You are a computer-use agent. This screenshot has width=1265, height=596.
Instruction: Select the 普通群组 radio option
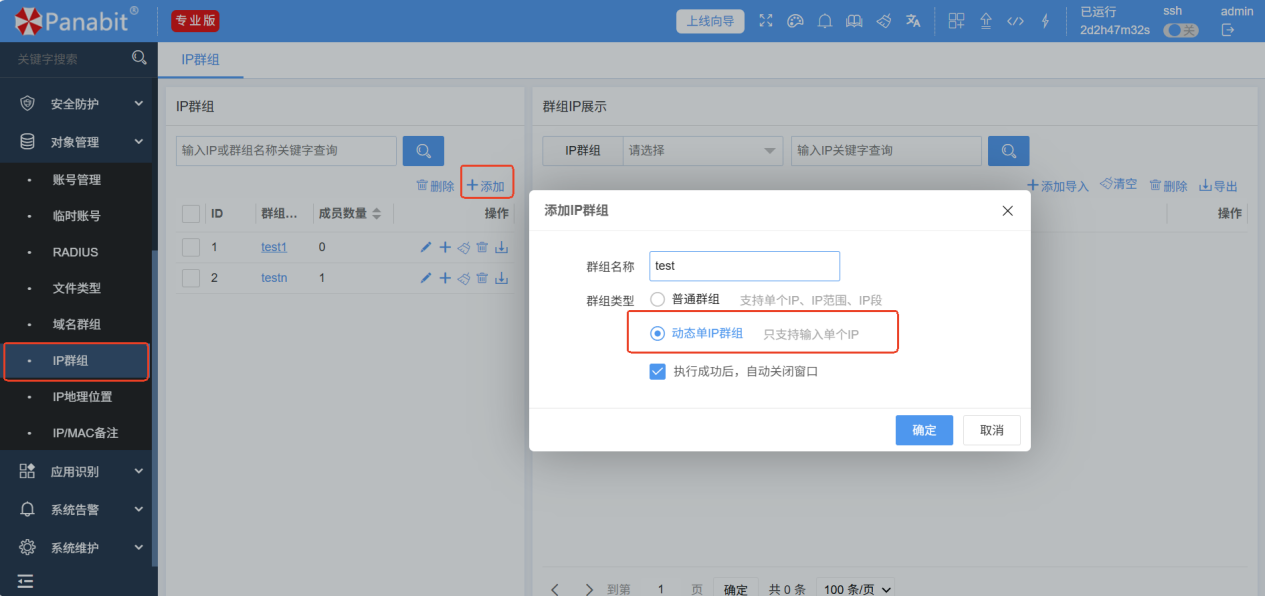point(658,299)
